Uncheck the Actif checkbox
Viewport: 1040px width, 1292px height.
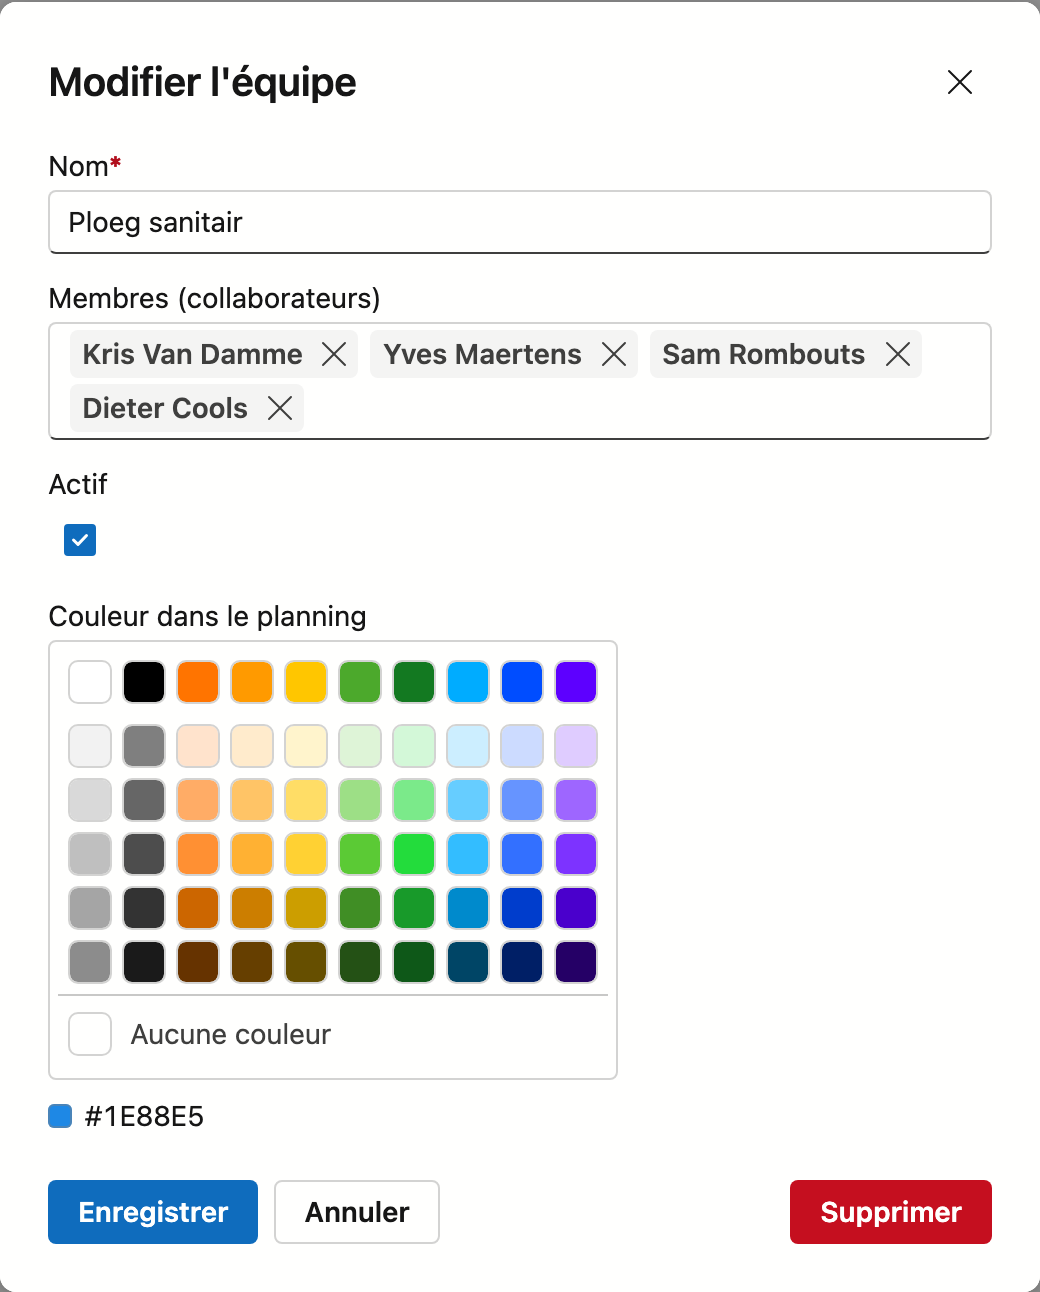80,540
